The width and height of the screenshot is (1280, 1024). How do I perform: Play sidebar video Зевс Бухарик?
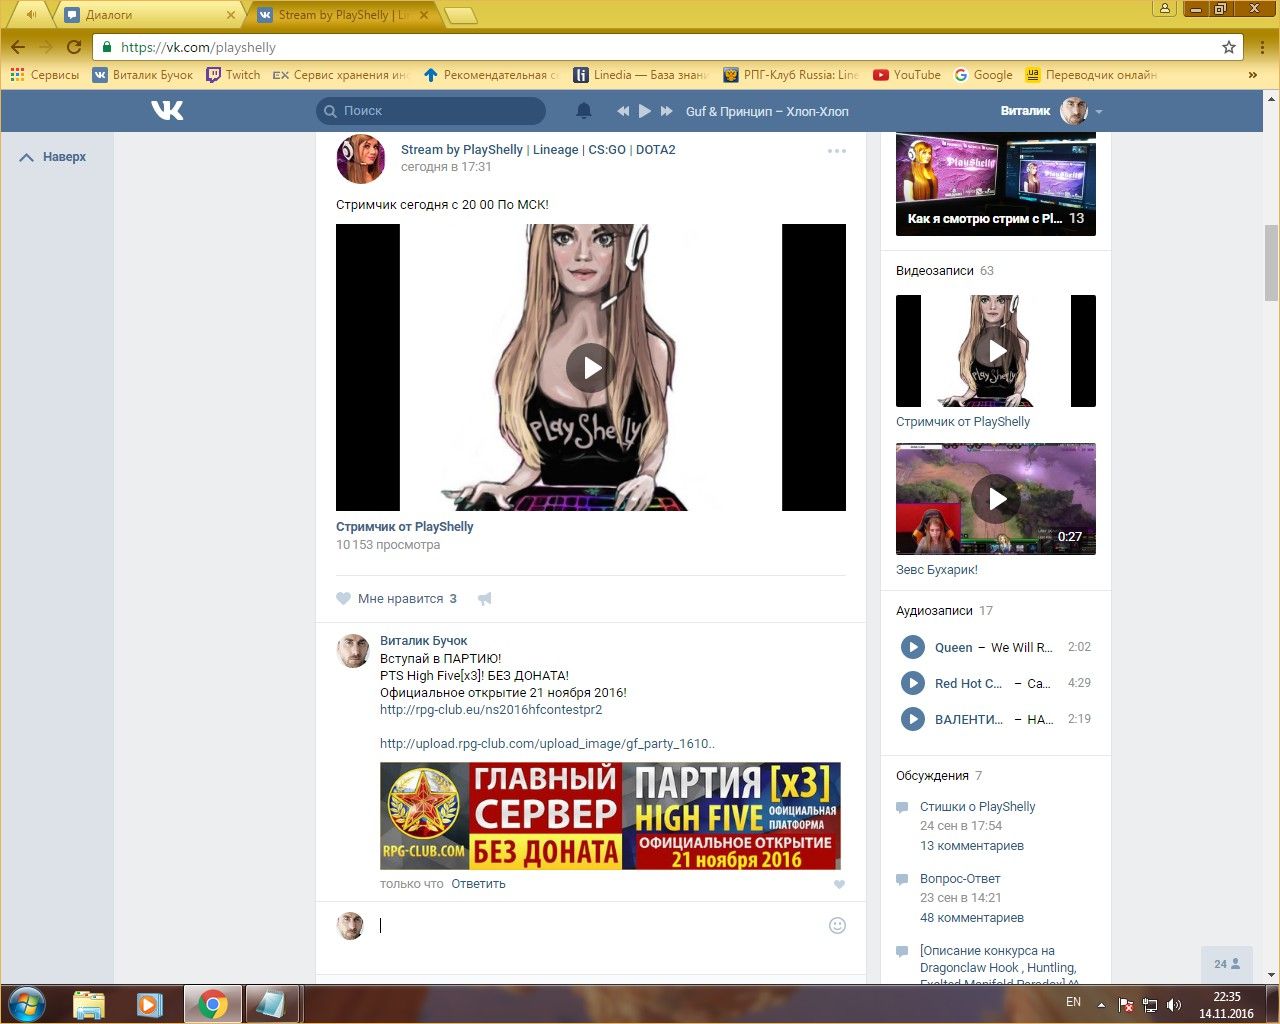[x=996, y=499]
